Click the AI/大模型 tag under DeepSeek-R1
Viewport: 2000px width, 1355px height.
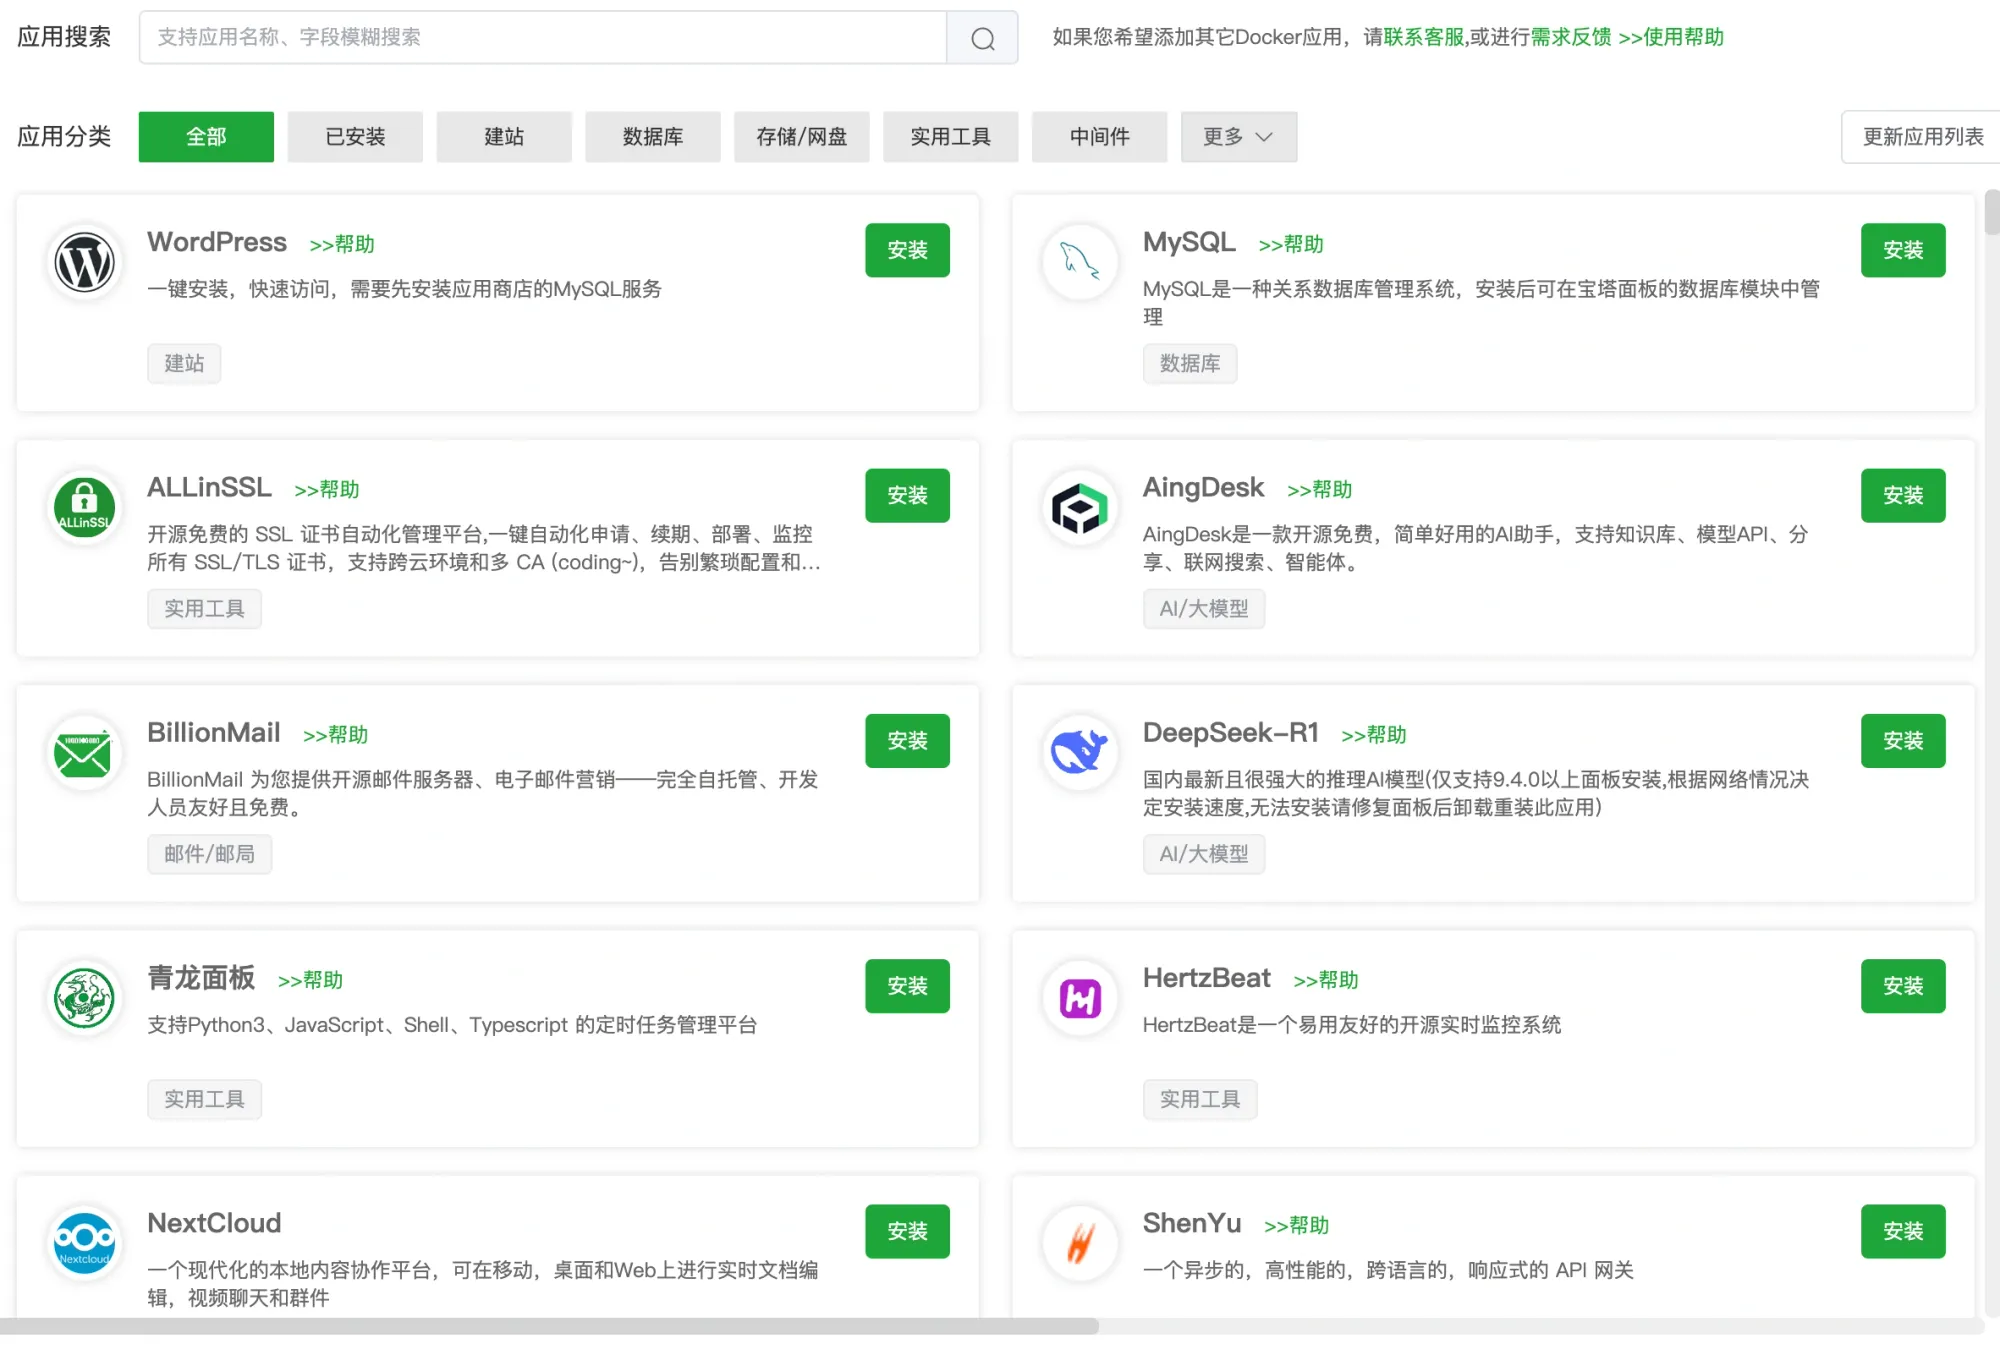point(1204,854)
